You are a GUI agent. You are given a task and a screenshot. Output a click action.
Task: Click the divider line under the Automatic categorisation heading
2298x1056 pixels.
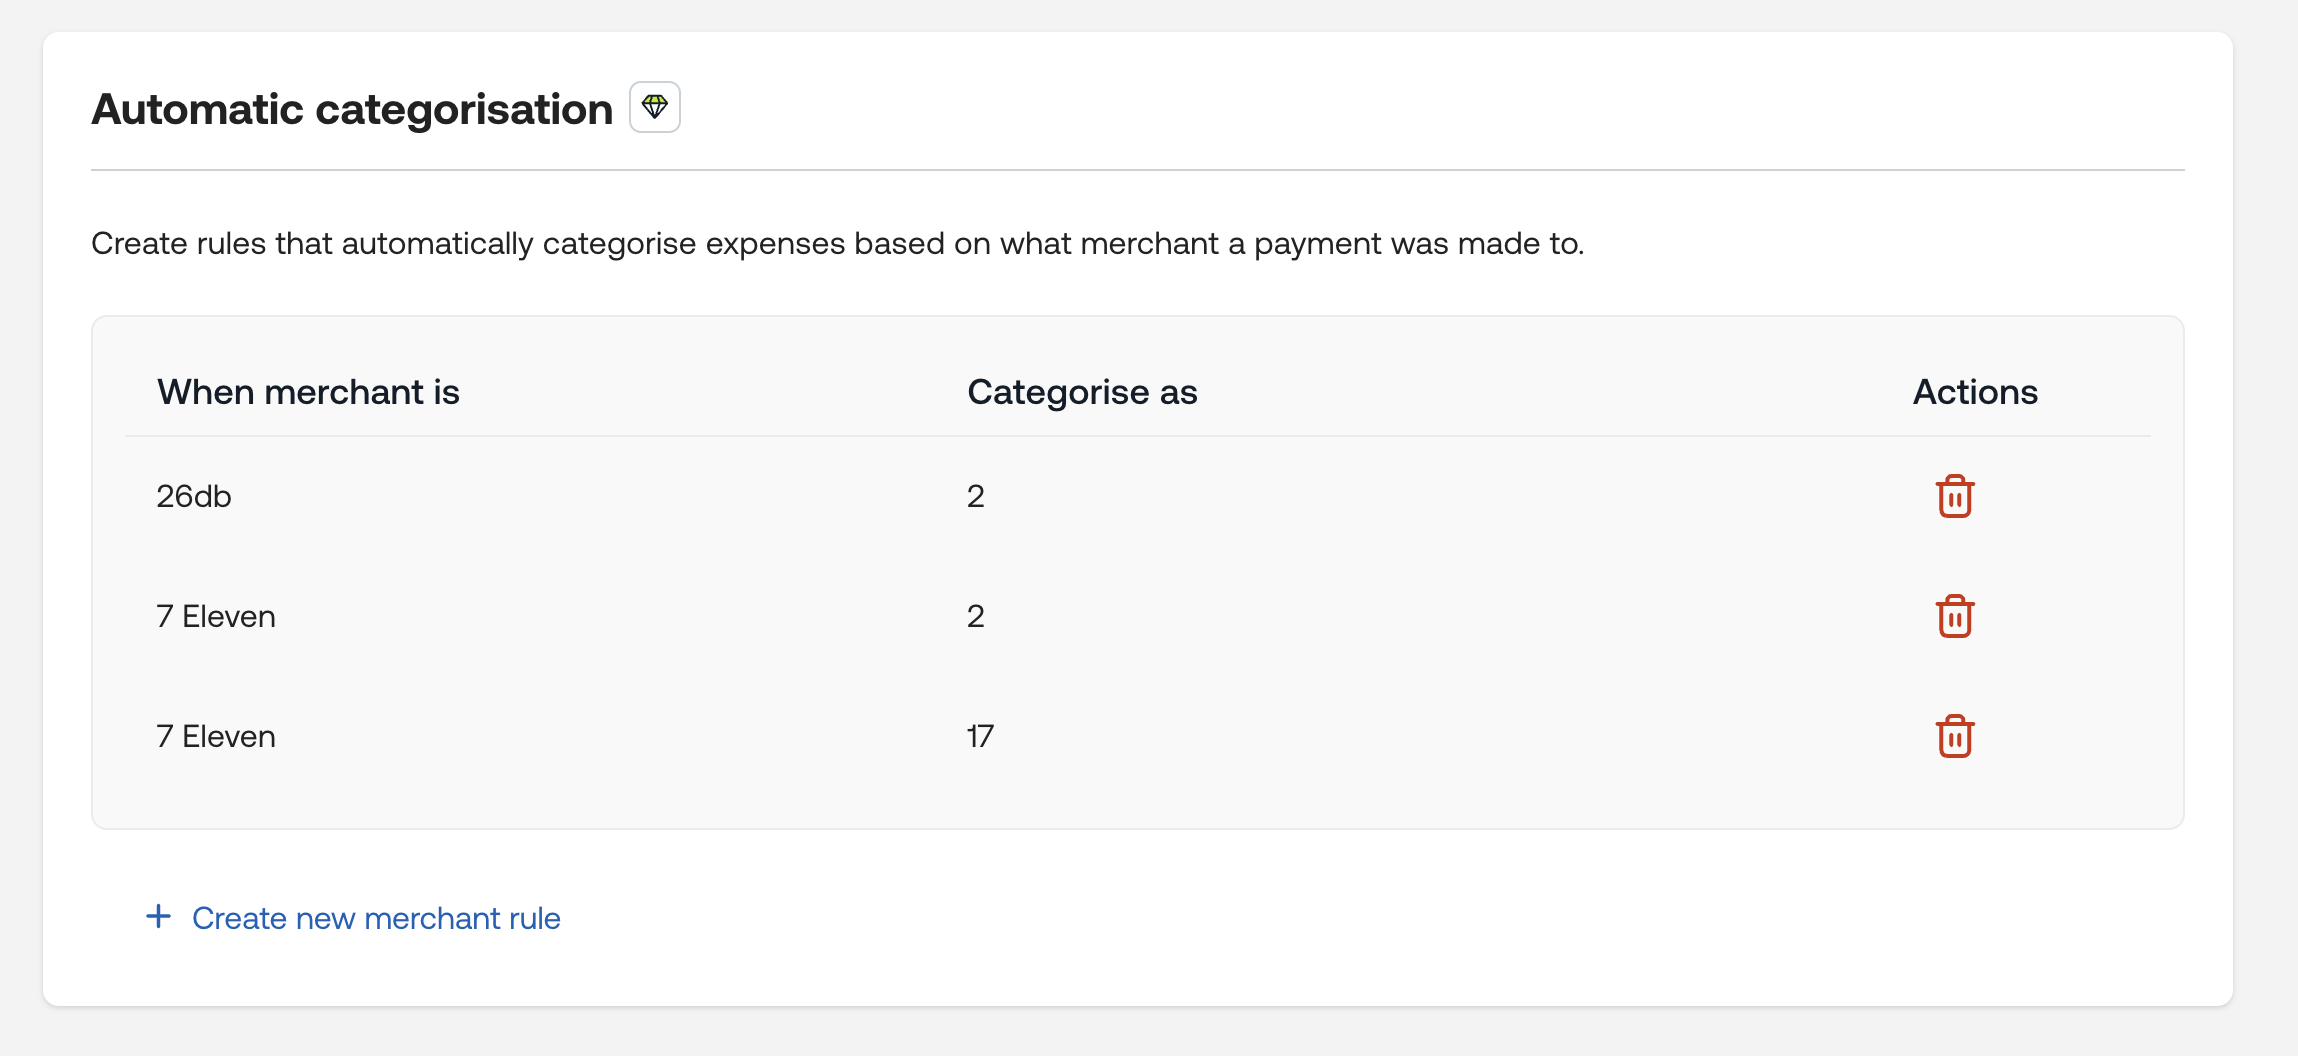[1137, 170]
